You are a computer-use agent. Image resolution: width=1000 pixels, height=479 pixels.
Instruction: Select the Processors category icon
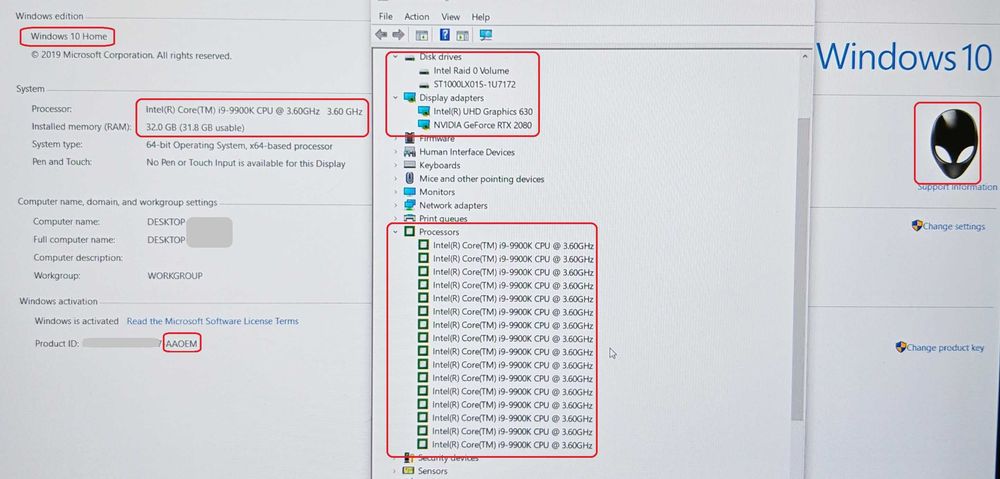[409, 232]
